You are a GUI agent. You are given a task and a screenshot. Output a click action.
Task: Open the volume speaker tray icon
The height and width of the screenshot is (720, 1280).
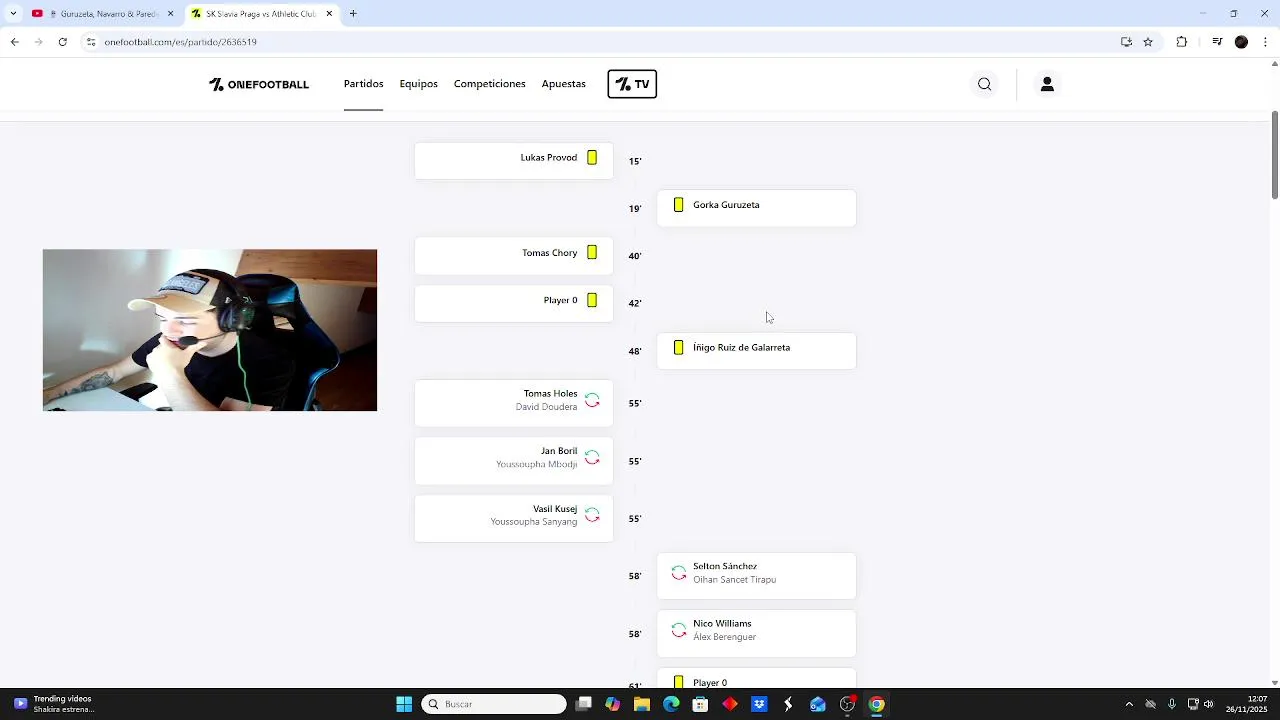[x=1209, y=704]
